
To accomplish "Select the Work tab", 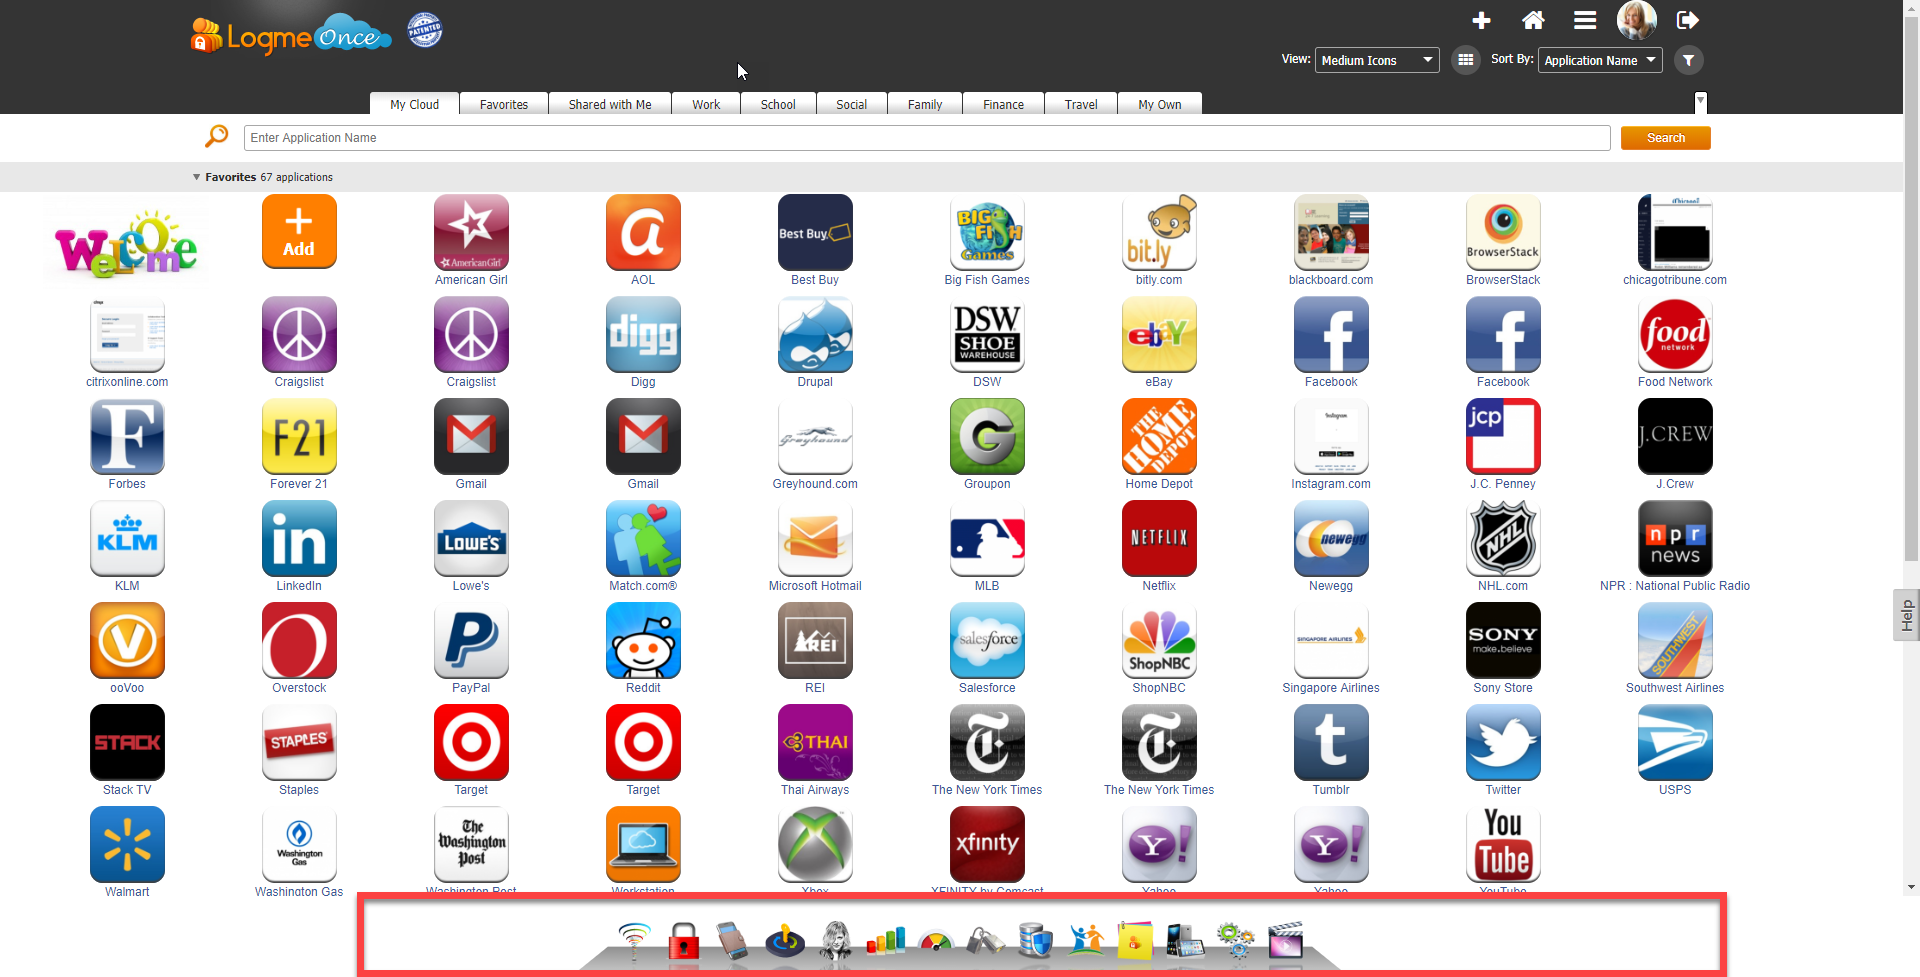I will (706, 104).
